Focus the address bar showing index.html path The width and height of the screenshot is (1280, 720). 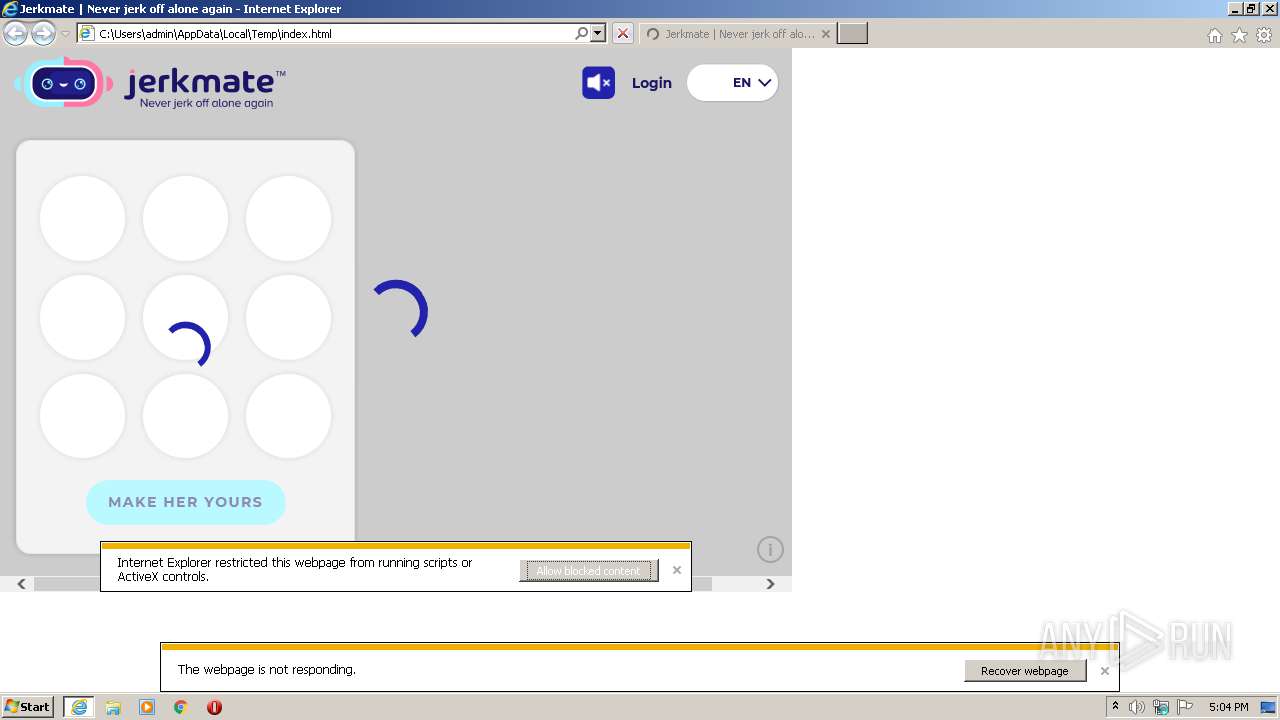(x=325, y=33)
